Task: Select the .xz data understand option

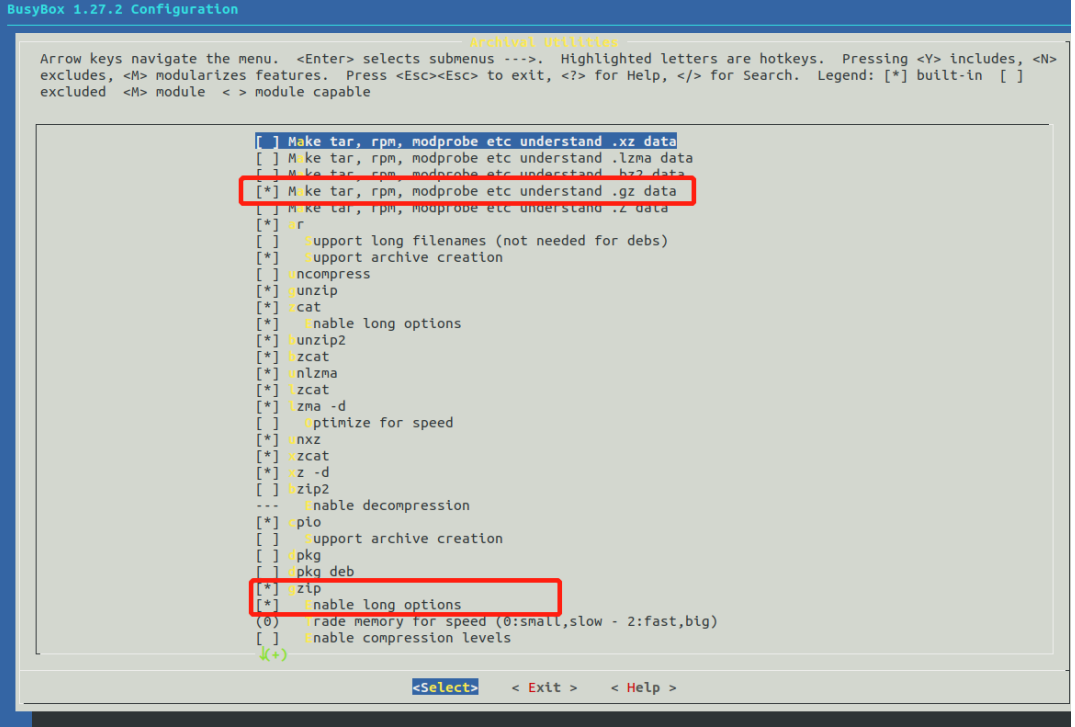Action: 466,141
